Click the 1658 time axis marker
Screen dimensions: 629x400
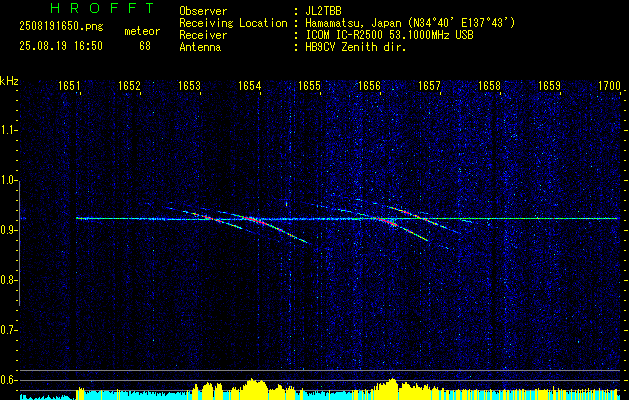pos(489,85)
